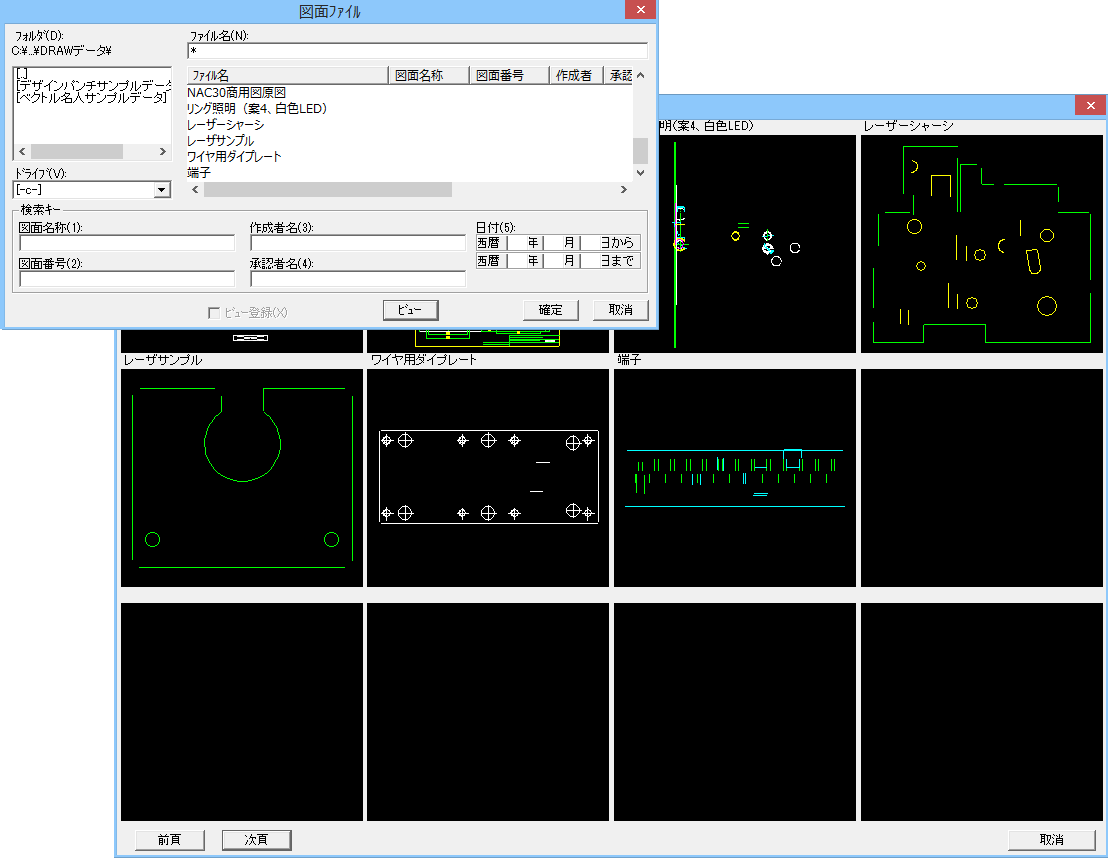
Task: Select the ワイヤ用ダイプレート preview thumbnail
Action: 488,478
